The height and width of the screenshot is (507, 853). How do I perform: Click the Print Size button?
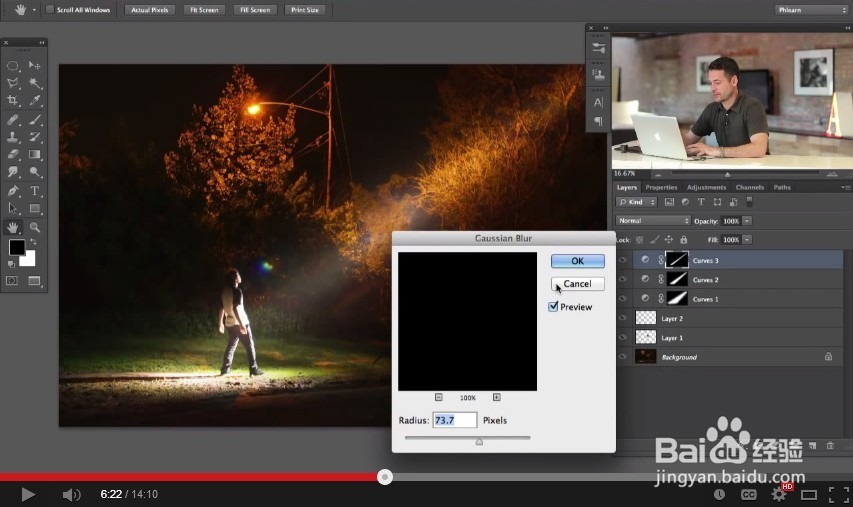tap(305, 10)
